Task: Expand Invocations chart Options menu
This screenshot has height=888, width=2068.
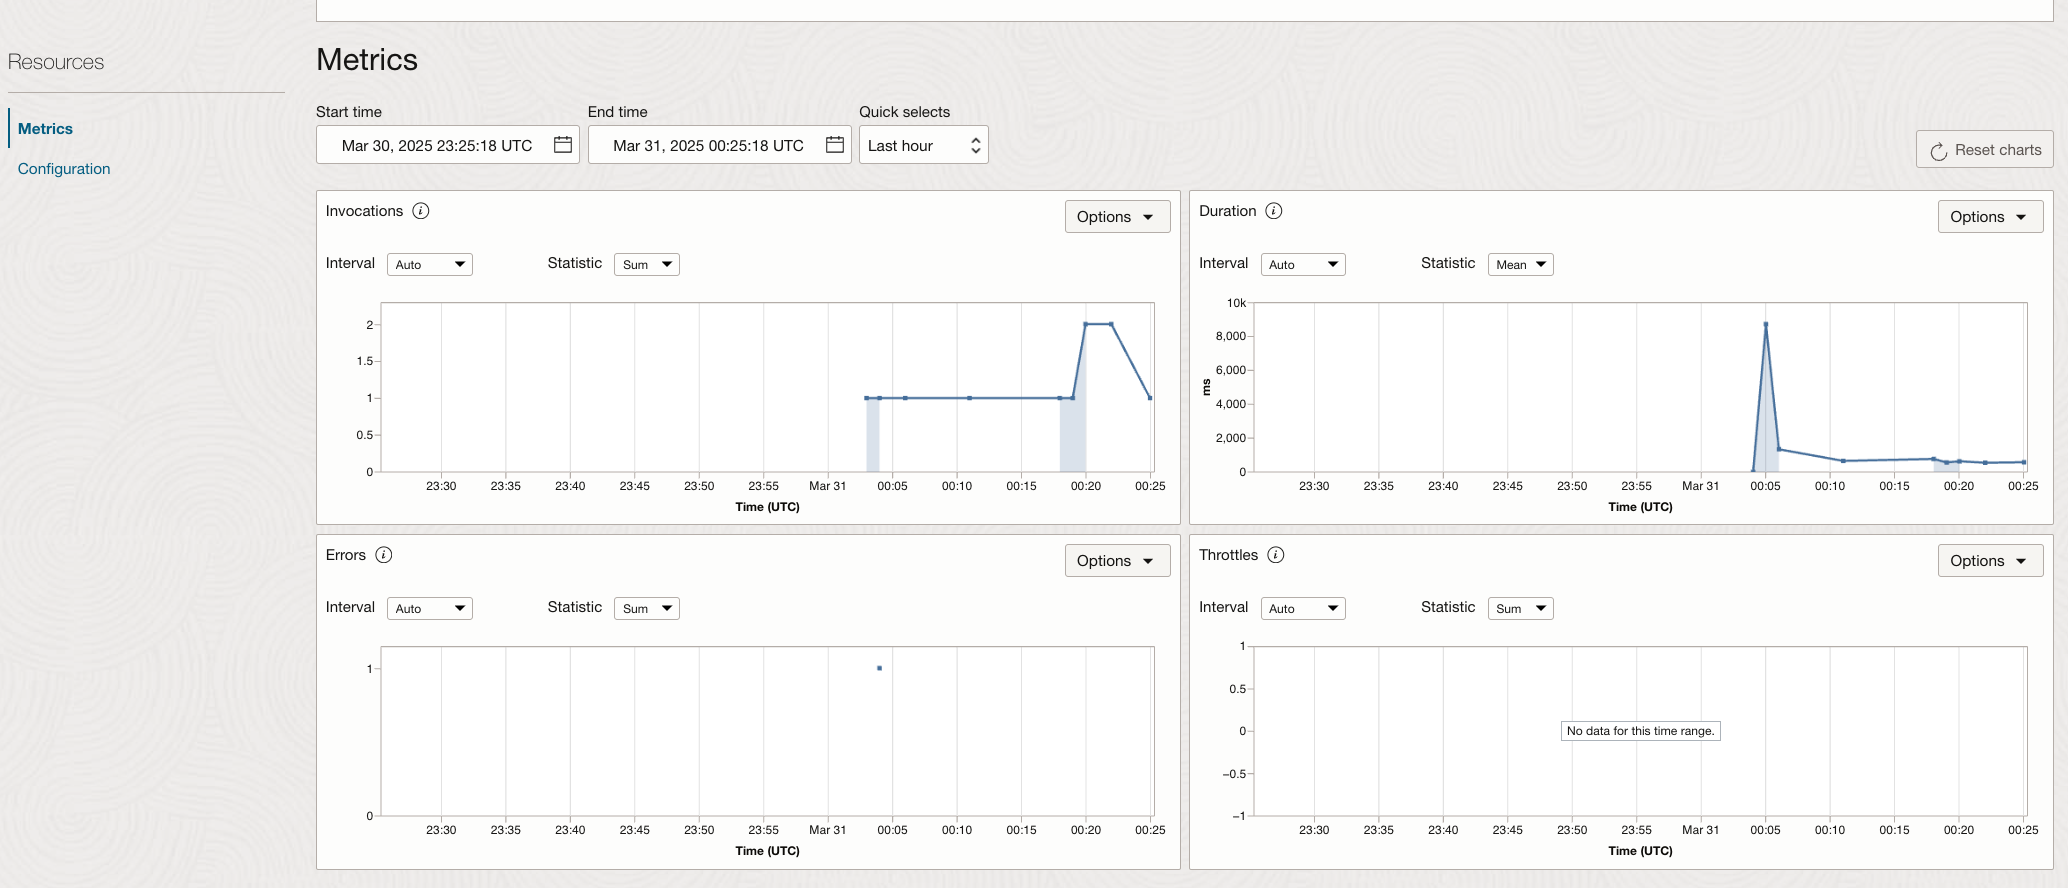Action: pyautogui.click(x=1116, y=217)
